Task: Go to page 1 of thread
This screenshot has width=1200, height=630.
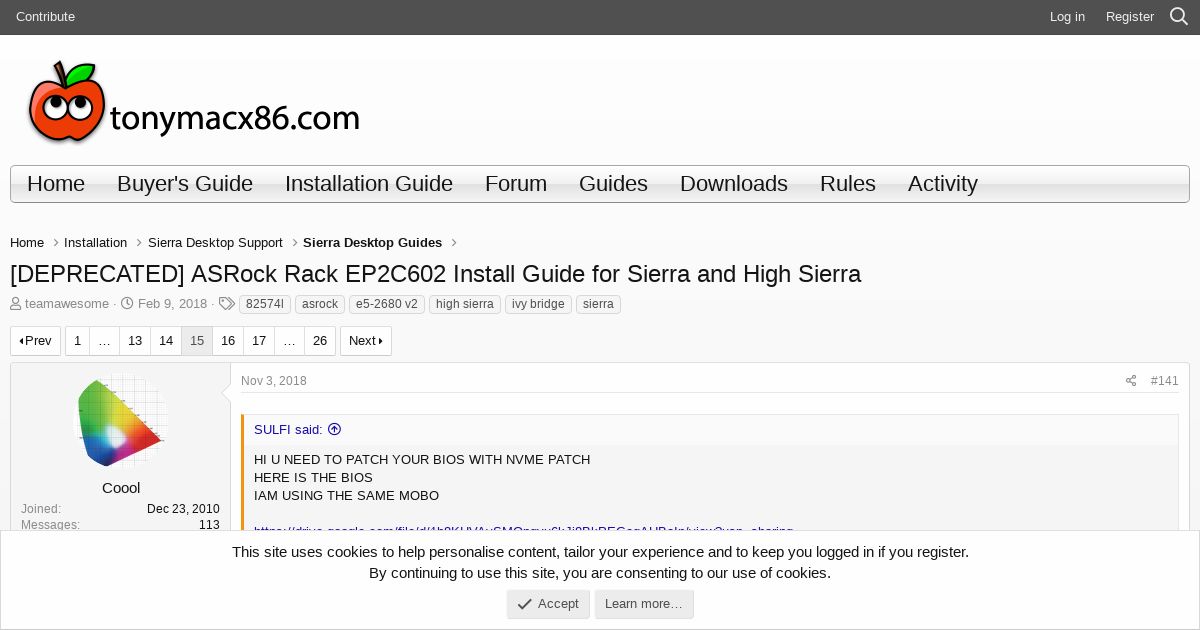Action: (x=77, y=341)
